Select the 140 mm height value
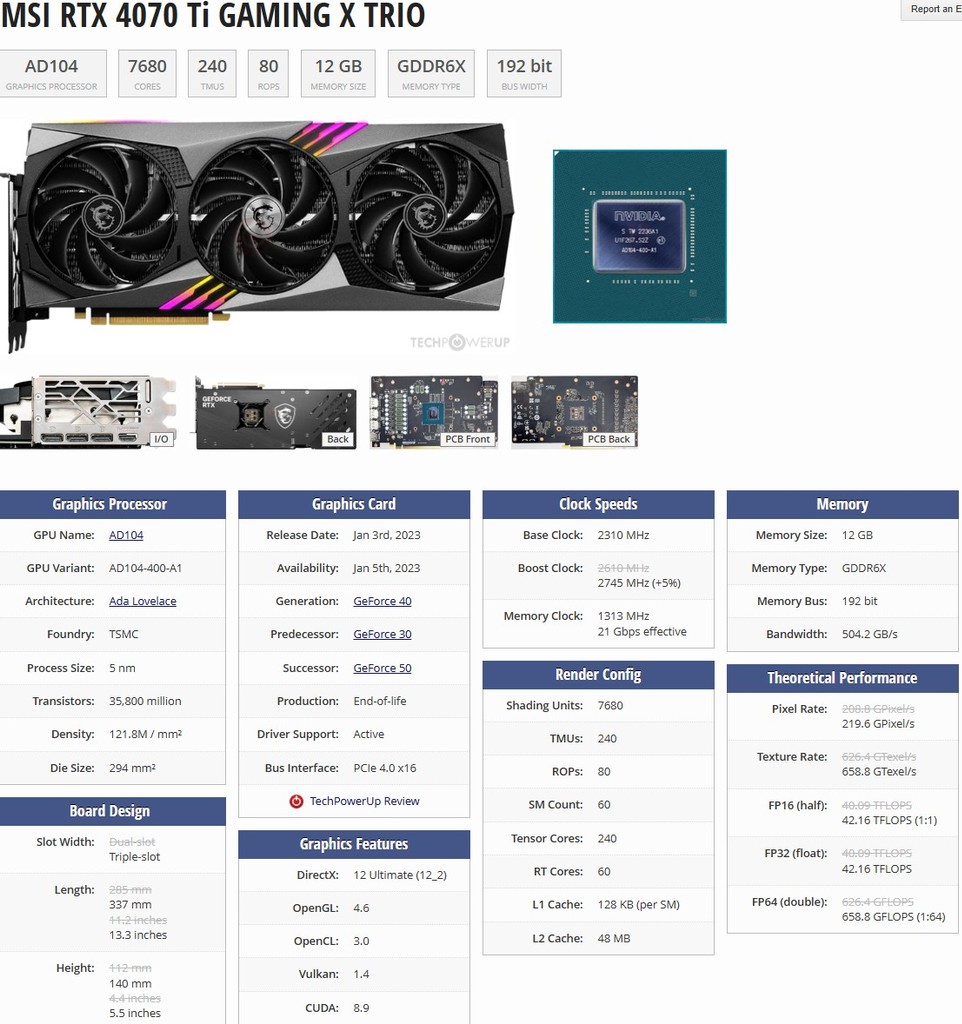The image size is (962, 1024). click(x=130, y=984)
